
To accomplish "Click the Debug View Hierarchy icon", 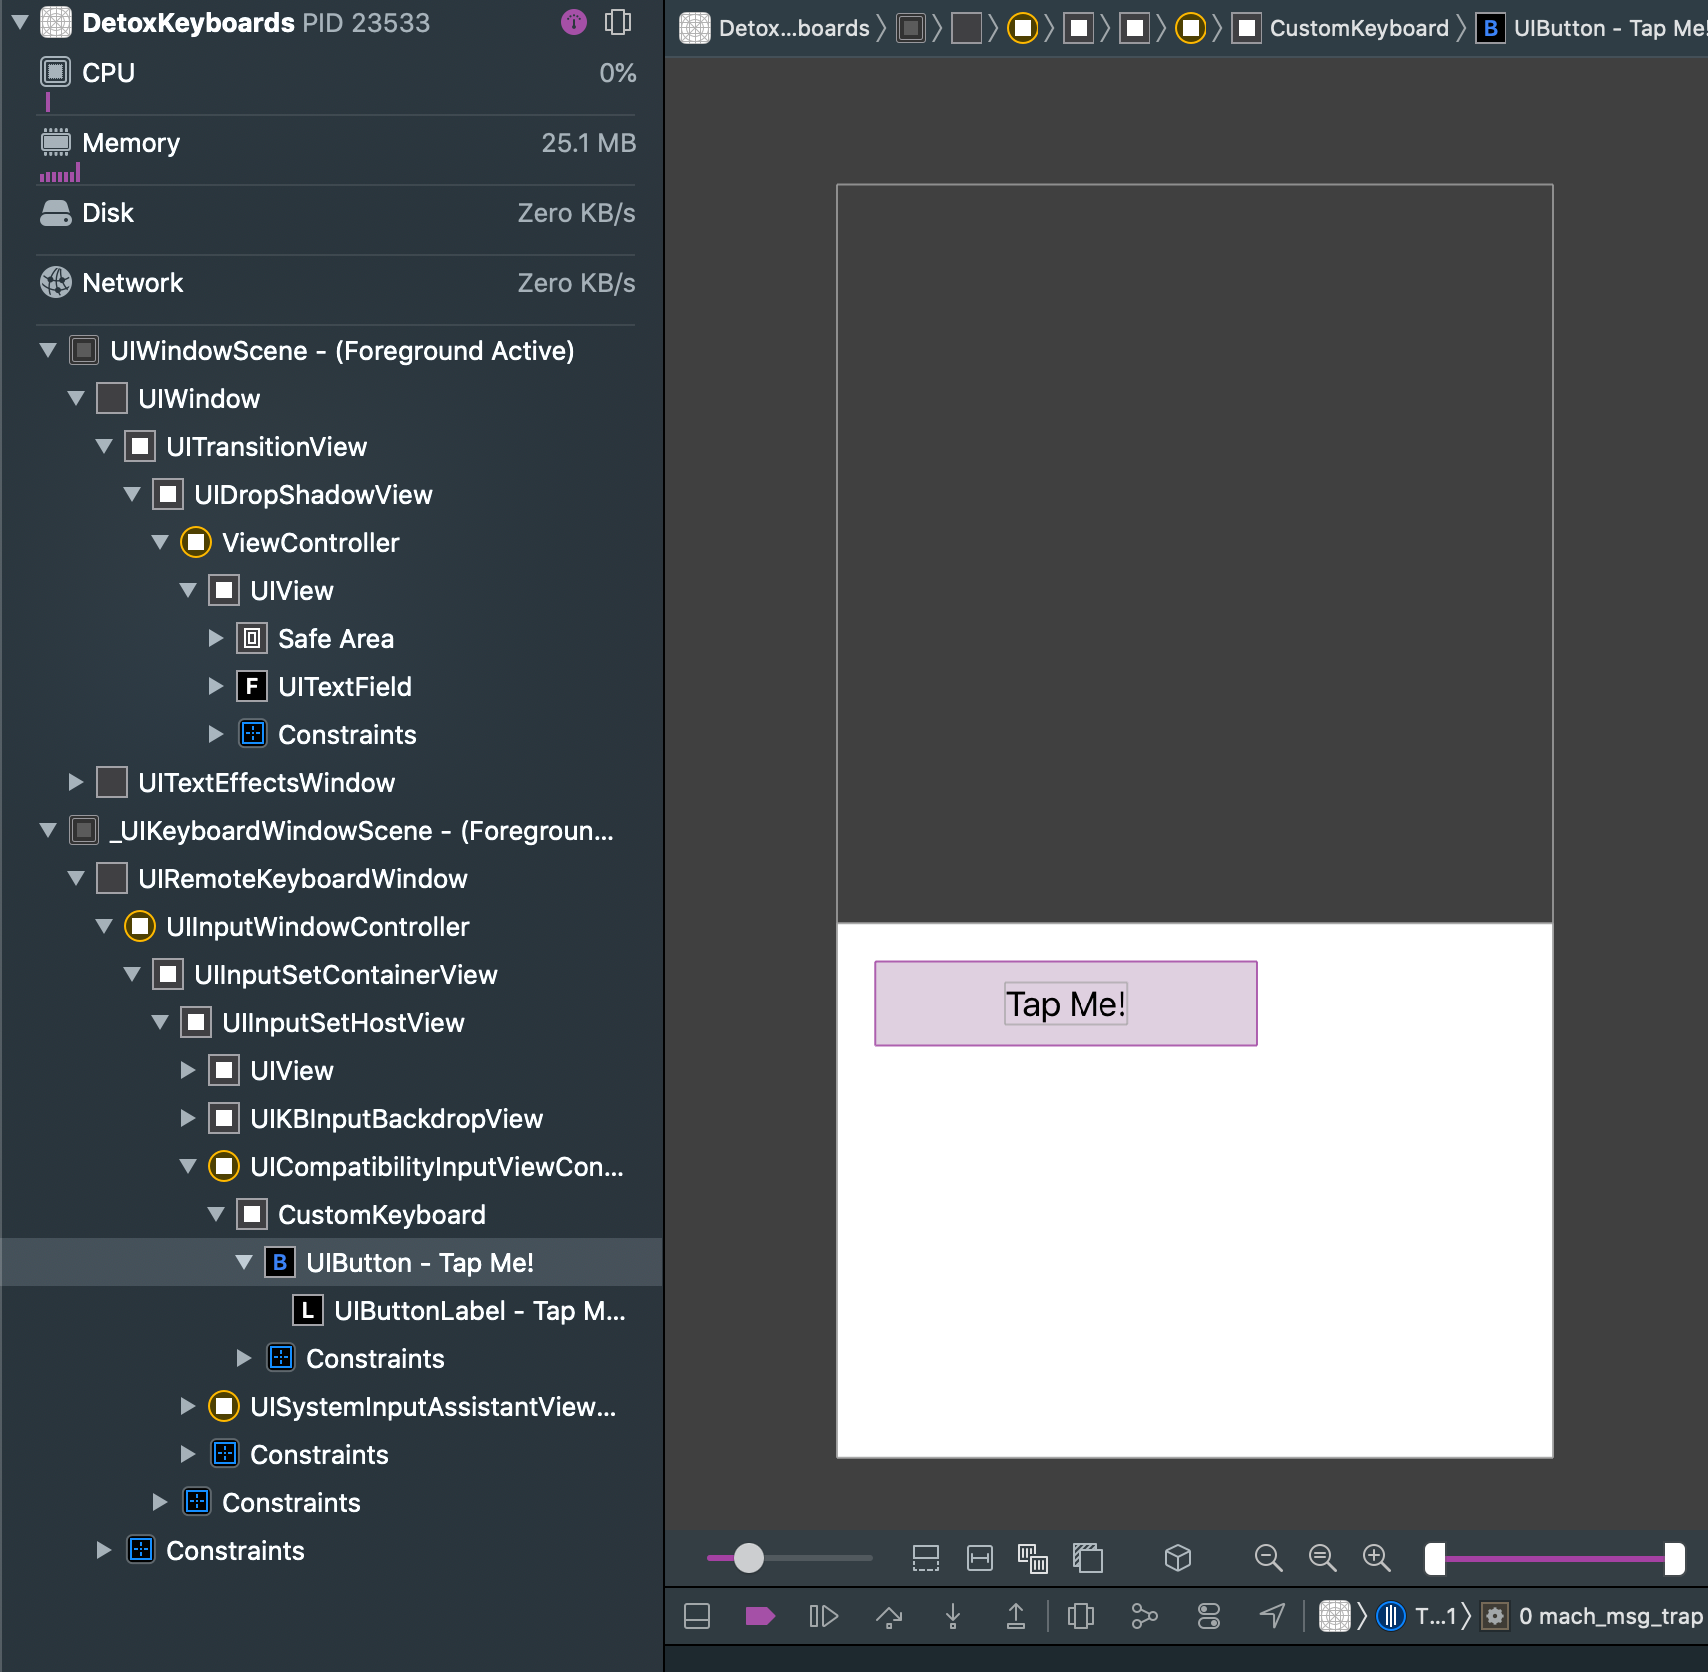I will (1079, 1615).
